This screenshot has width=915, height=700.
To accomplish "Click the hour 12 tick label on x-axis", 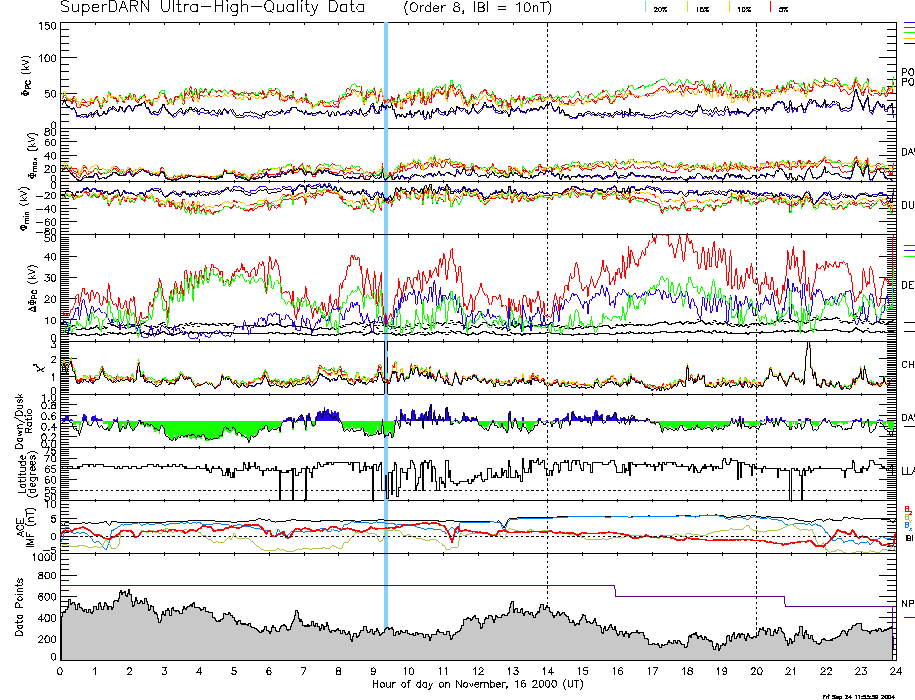I will [478, 671].
